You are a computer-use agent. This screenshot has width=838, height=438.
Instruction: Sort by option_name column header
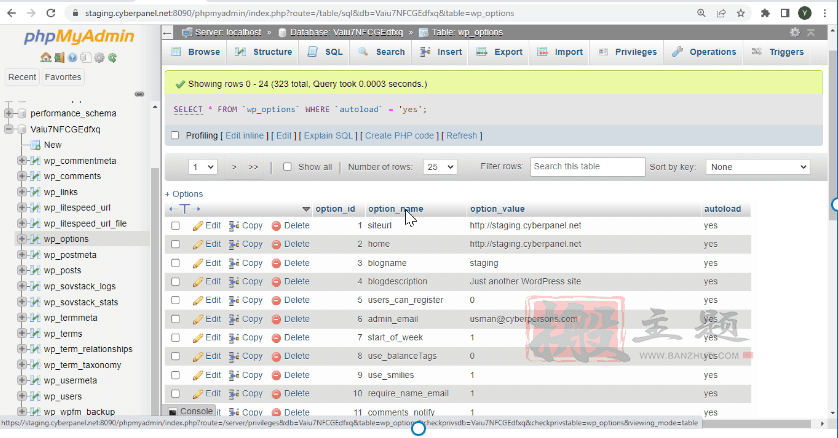click(395, 209)
